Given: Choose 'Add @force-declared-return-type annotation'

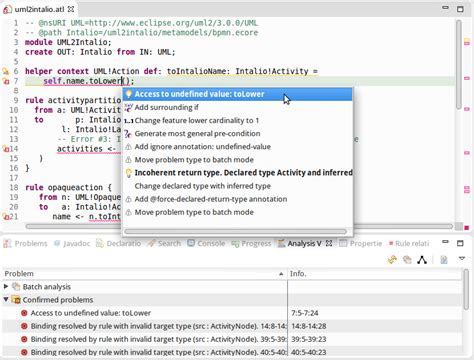Looking at the screenshot, I should 237,199.
